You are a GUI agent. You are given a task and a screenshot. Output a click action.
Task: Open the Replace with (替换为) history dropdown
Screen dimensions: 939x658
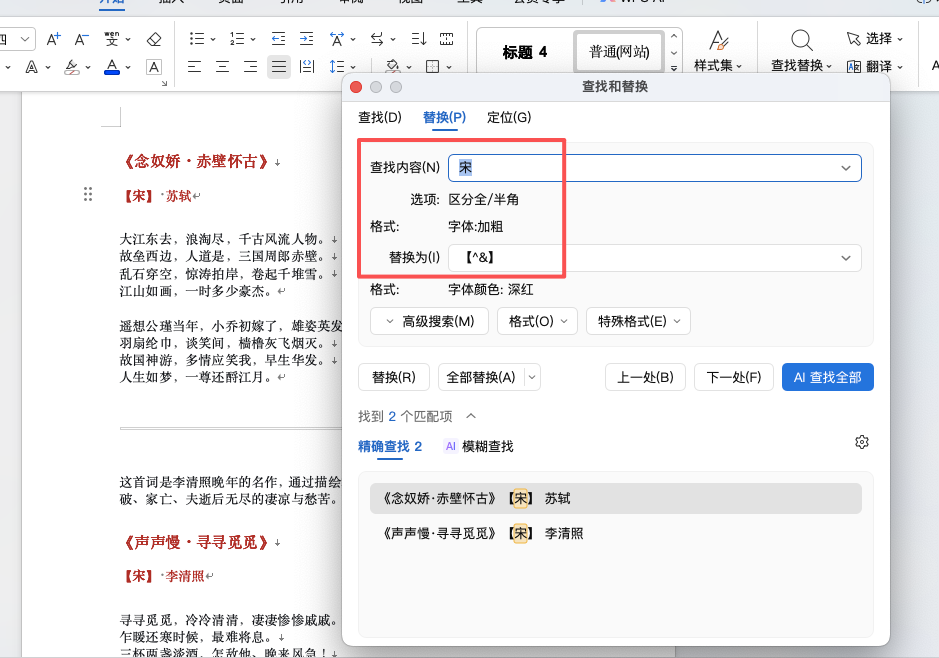[x=846, y=258]
